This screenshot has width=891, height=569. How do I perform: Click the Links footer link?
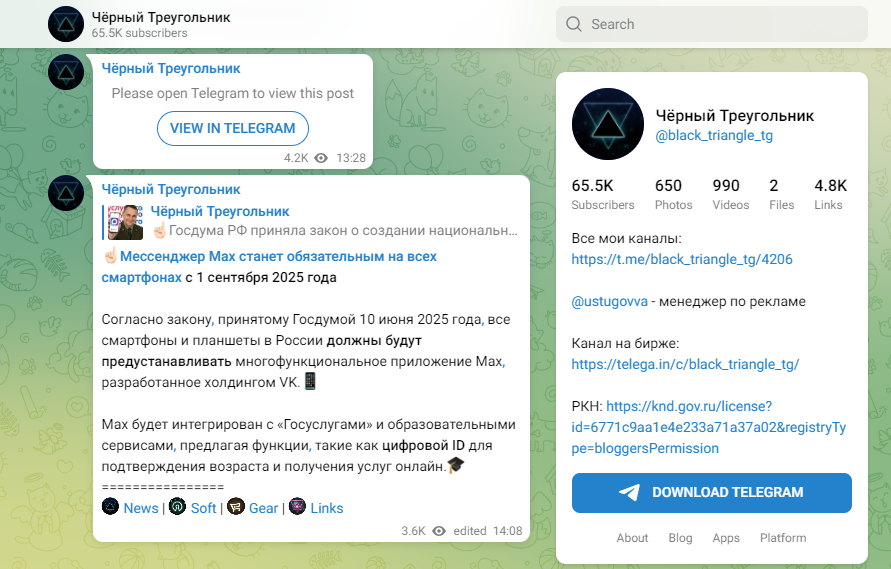327,508
